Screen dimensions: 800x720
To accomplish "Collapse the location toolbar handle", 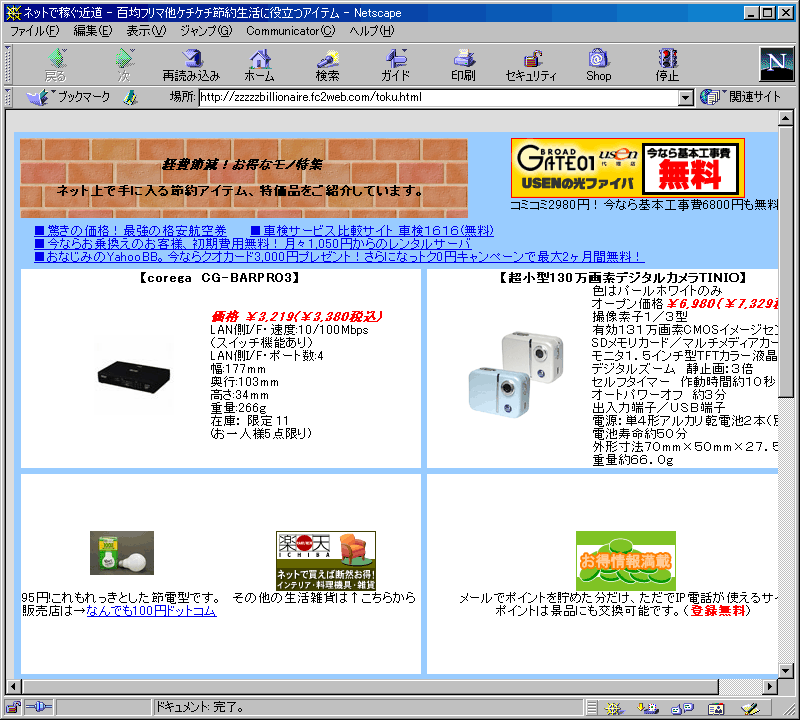I will 8,97.
